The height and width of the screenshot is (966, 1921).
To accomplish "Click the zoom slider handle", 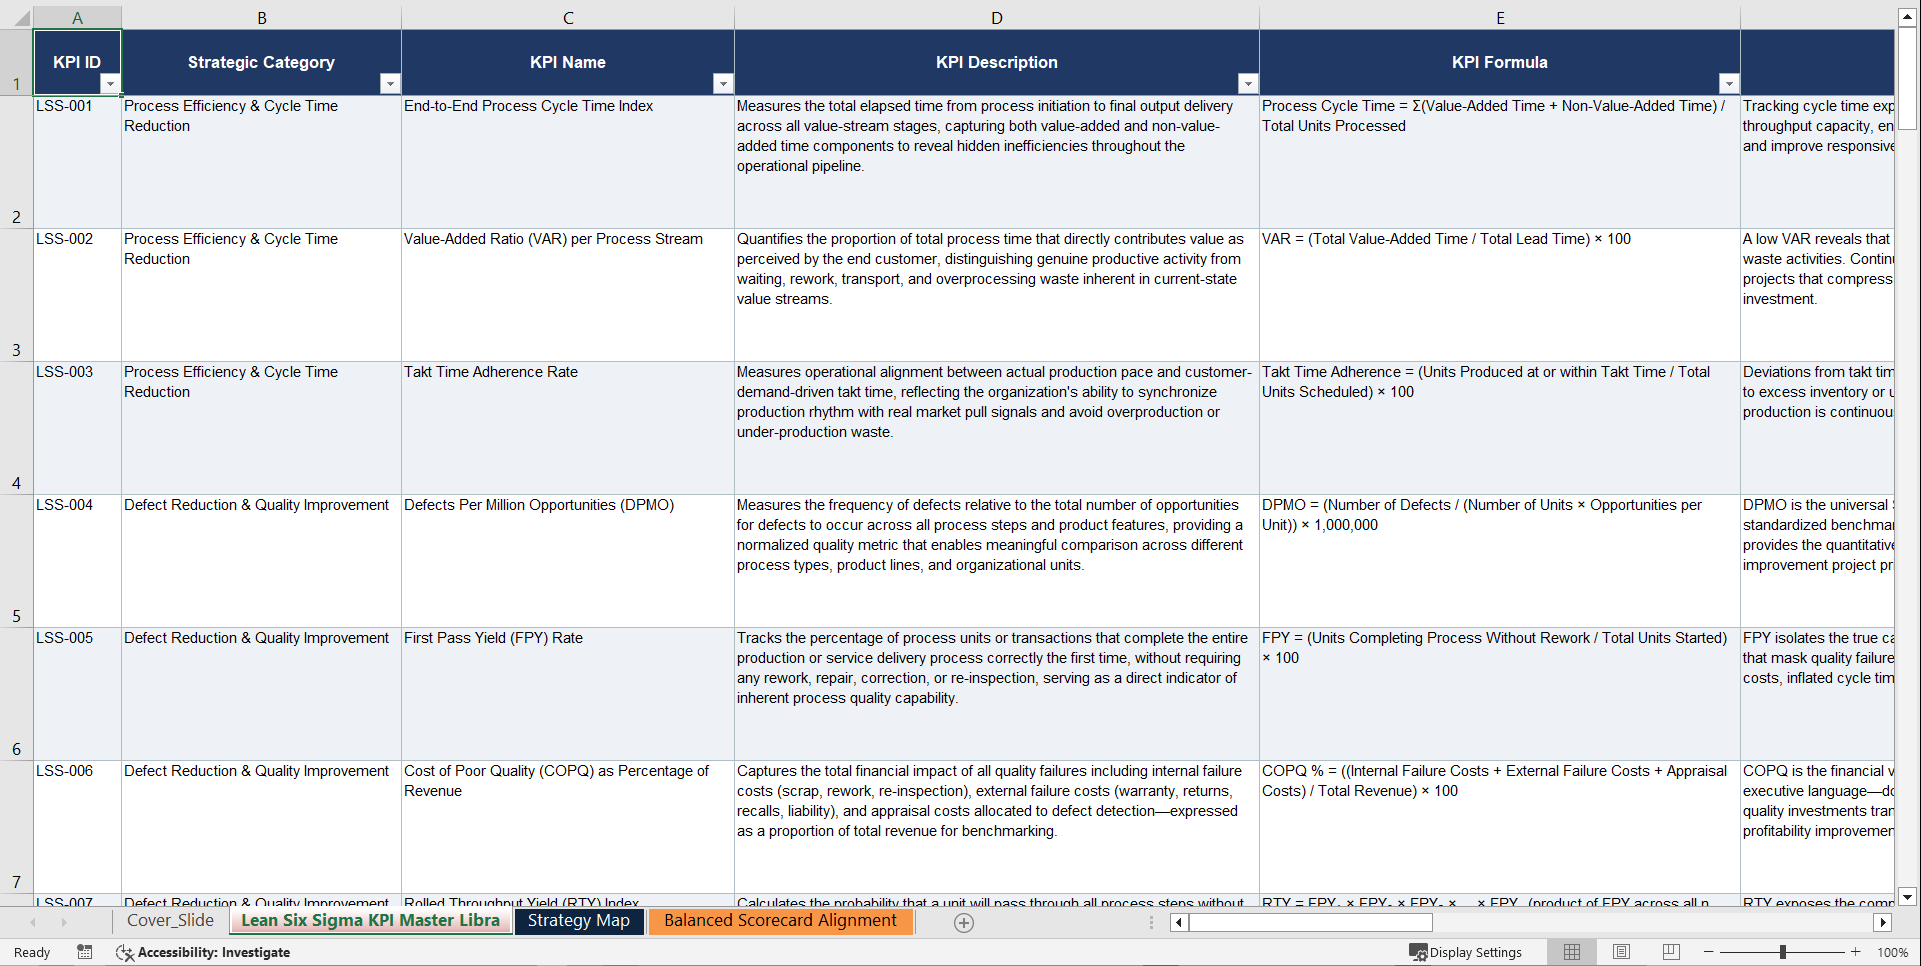I will 1782,952.
